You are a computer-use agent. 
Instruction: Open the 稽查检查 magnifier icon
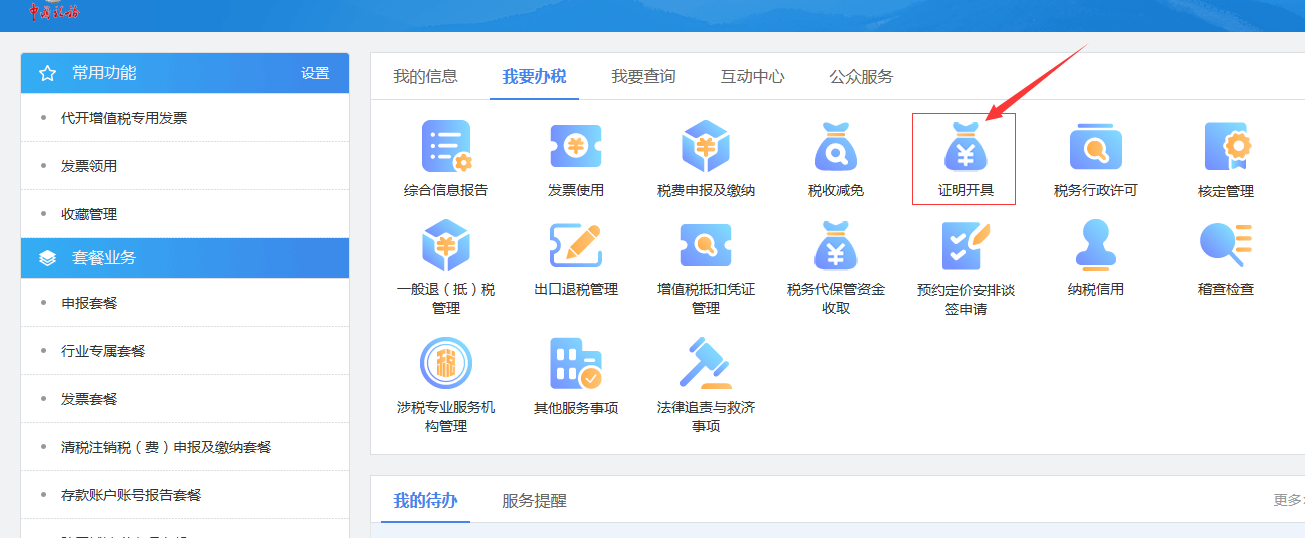click(x=1225, y=246)
